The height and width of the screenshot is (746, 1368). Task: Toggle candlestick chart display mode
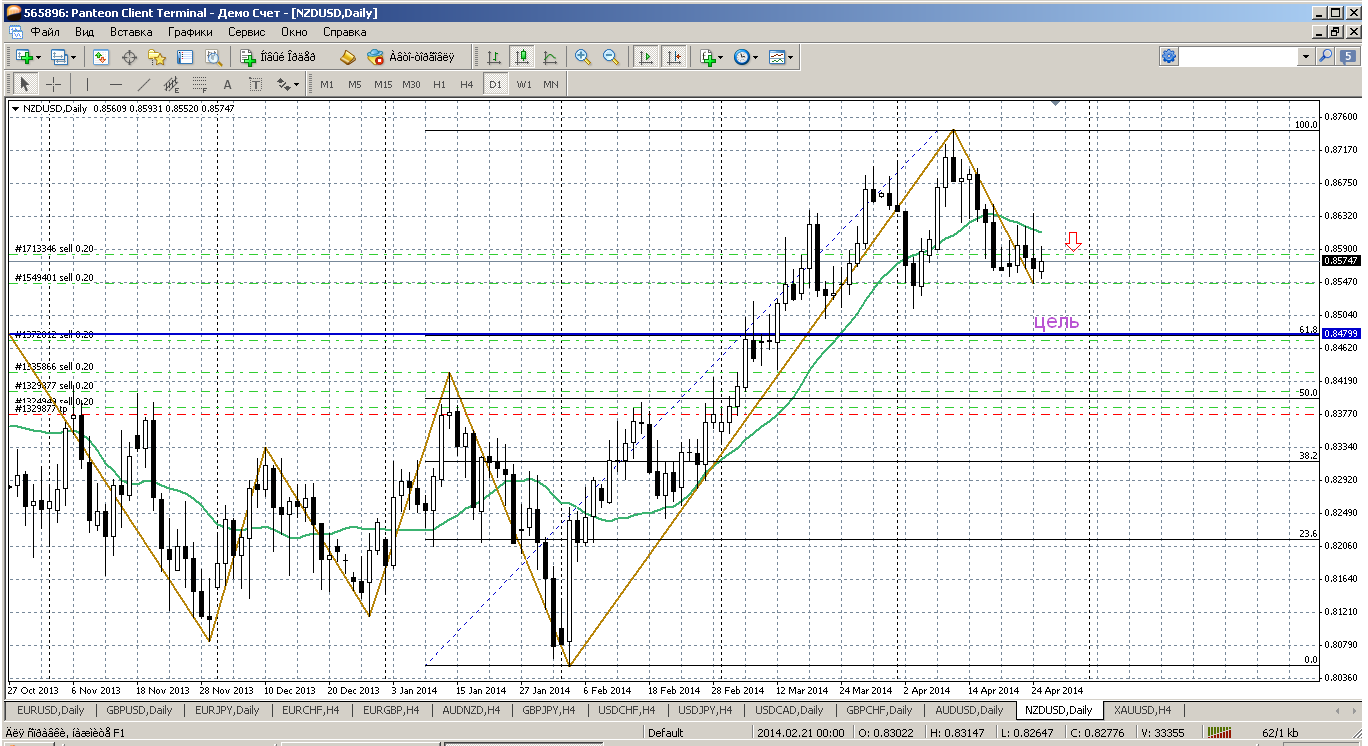coord(522,58)
